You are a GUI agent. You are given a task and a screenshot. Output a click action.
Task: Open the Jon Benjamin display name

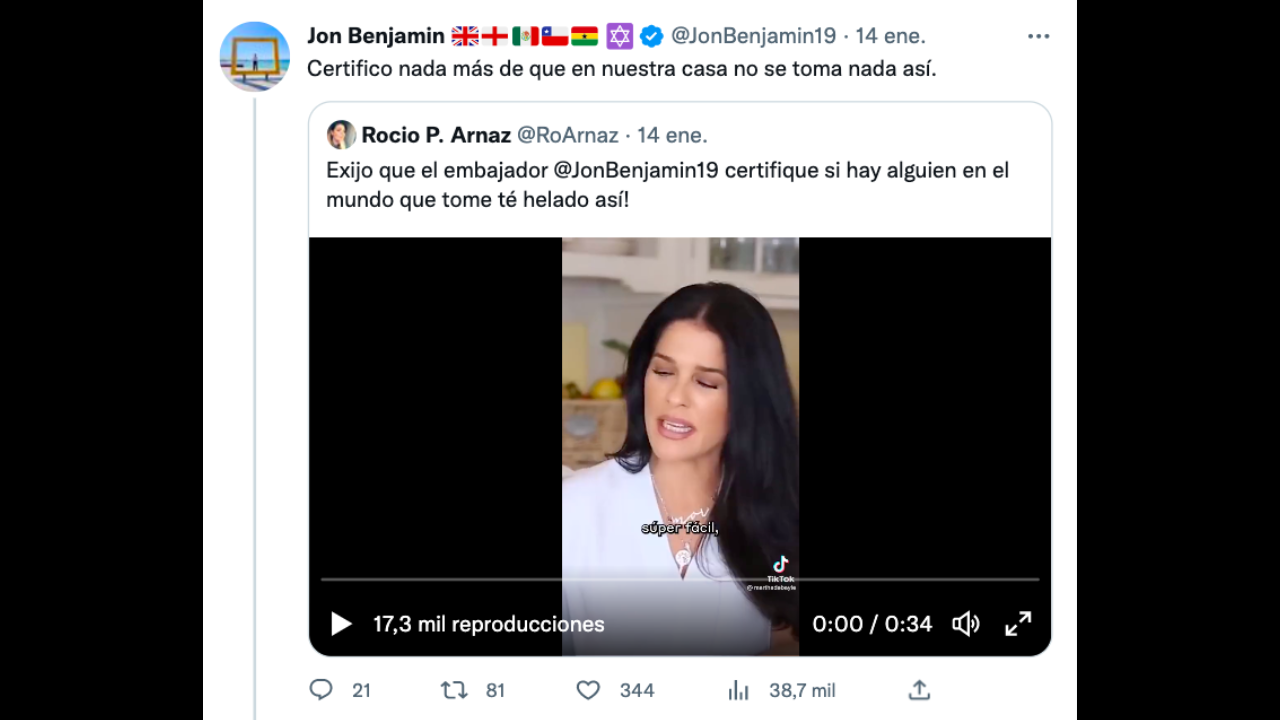375,36
